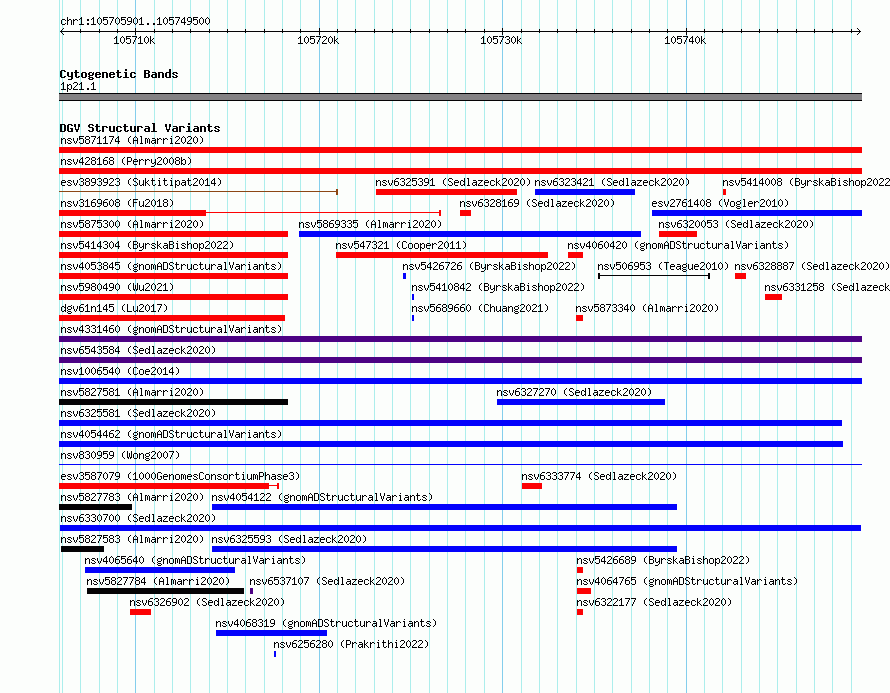The image size is (890, 693).
Task: Open the nsv3169608 (Fu2018) label
Action: point(117,203)
